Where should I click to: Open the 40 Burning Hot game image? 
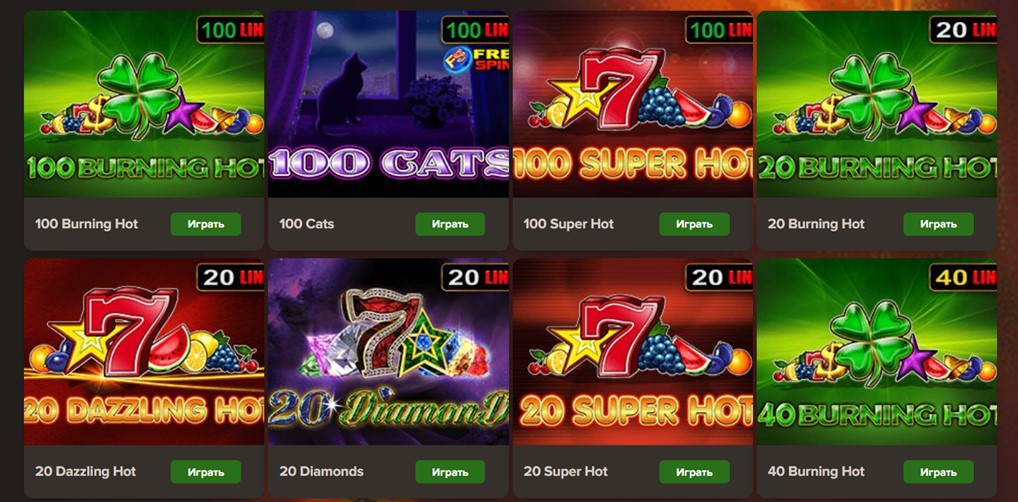point(876,351)
